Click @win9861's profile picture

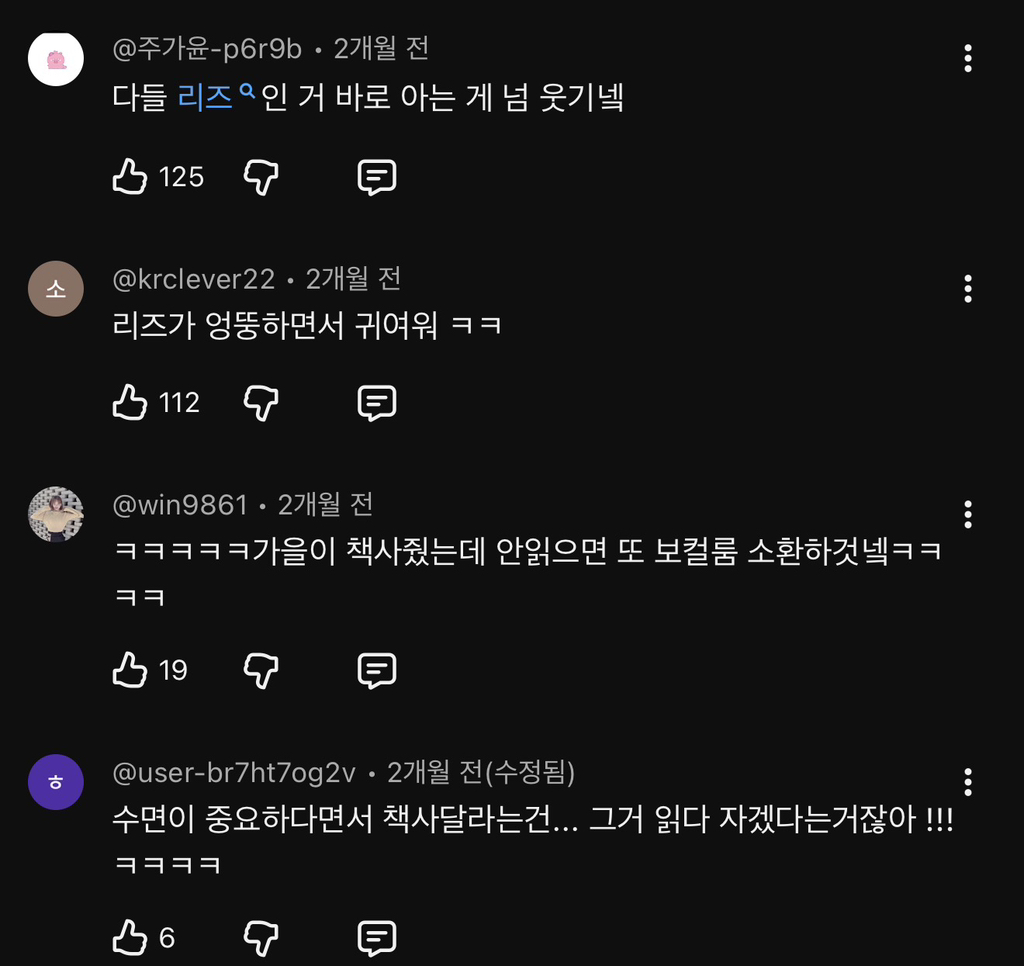(x=56, y=514)
